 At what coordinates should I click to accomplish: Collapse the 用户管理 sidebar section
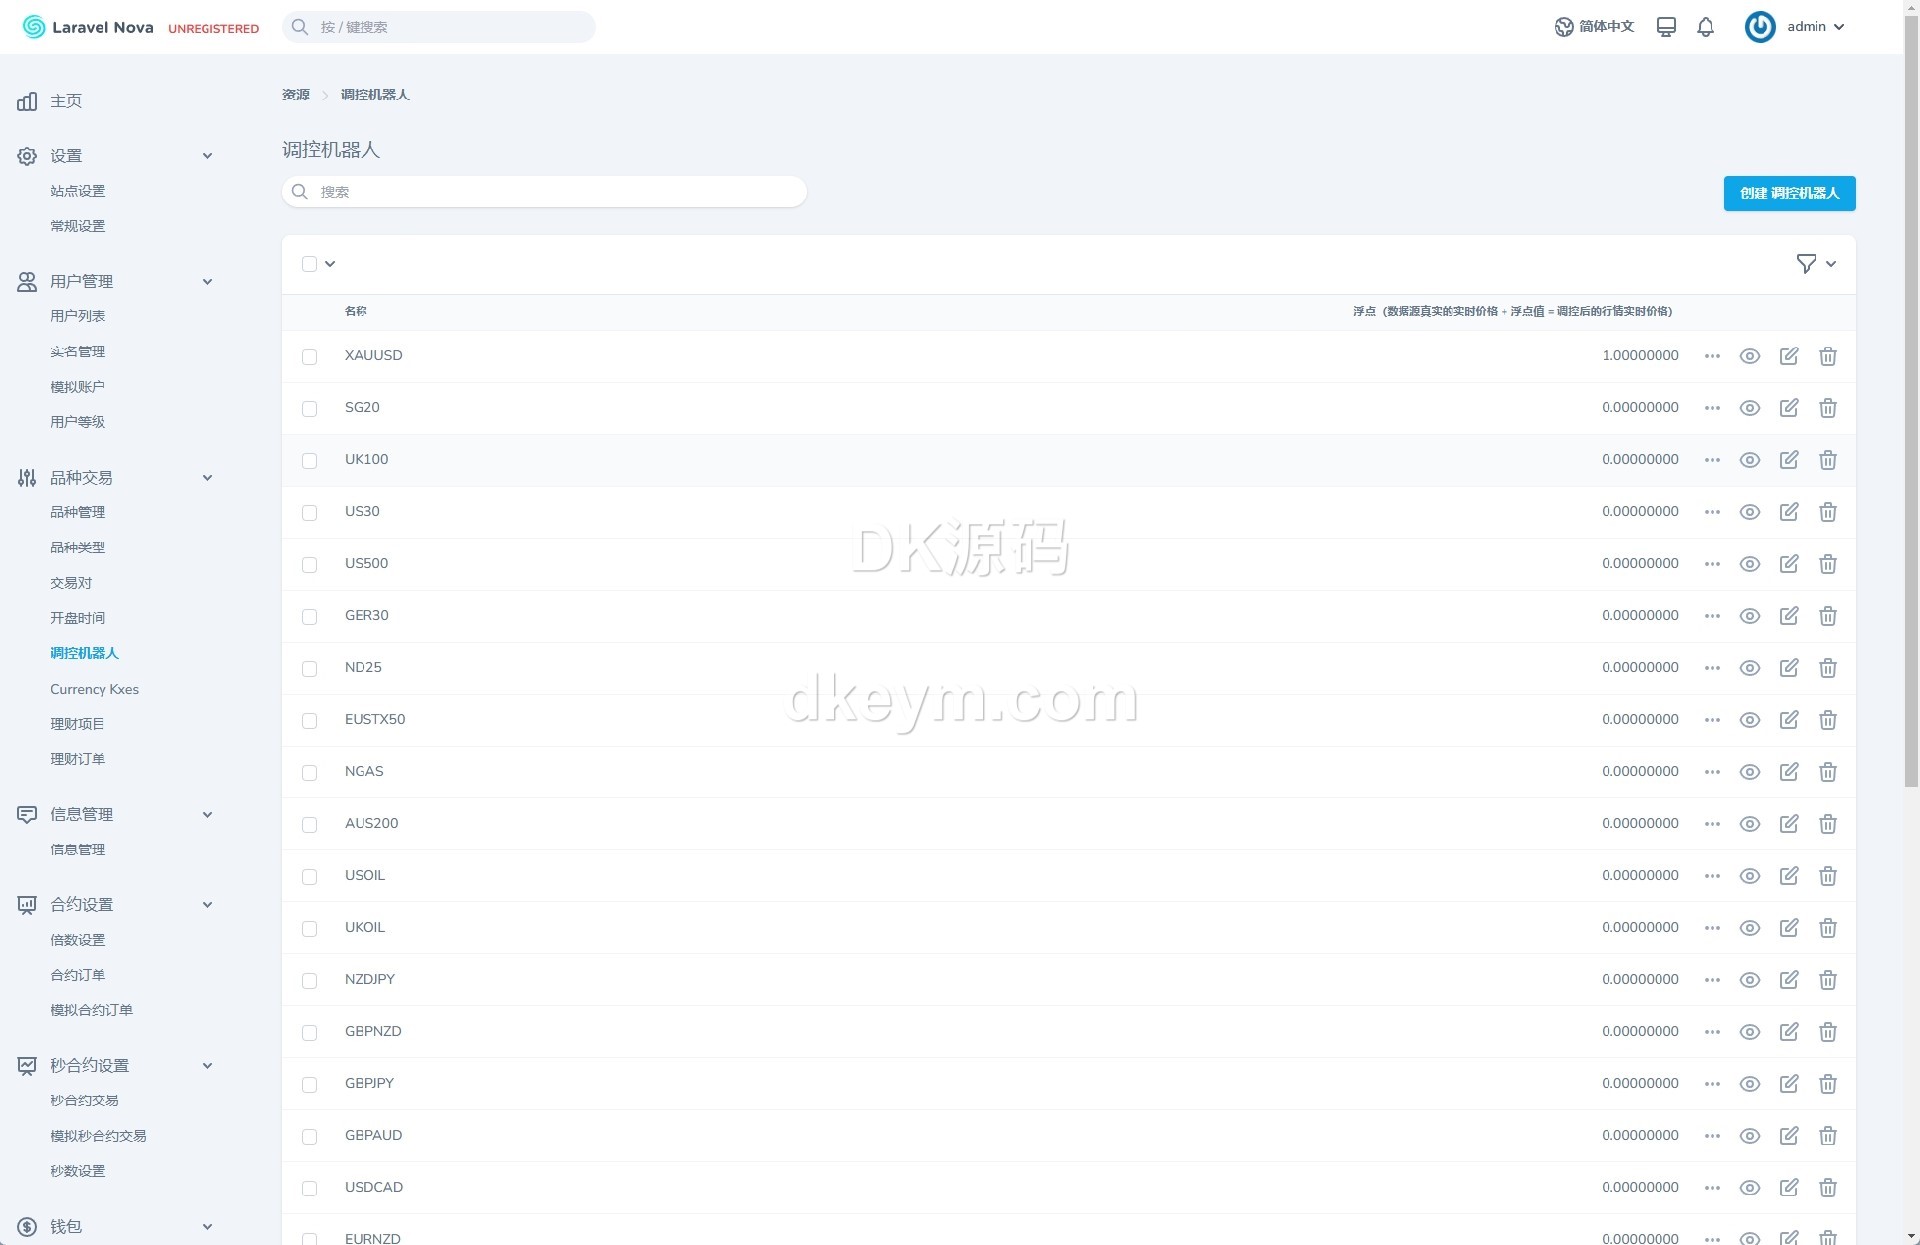[207, 282]
